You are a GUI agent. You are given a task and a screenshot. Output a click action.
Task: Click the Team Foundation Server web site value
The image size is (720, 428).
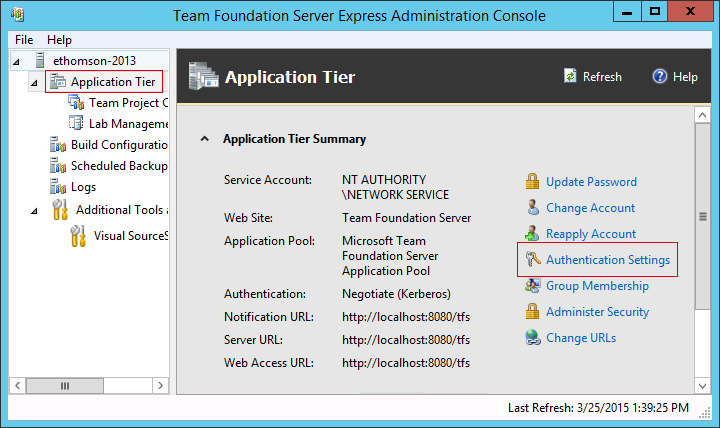point(406,218)
